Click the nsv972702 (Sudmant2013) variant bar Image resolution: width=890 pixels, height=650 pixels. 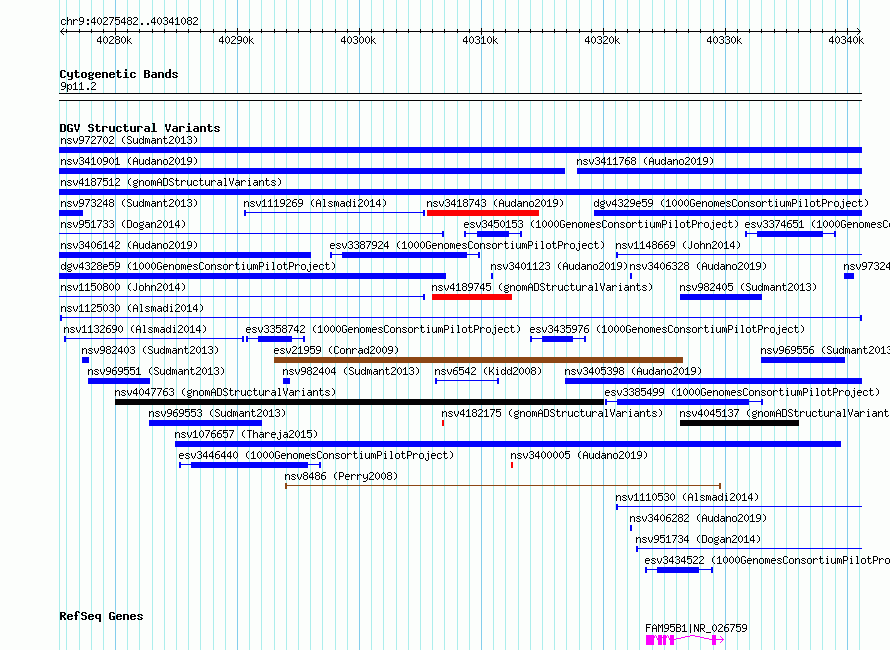(x=460, y=150)
